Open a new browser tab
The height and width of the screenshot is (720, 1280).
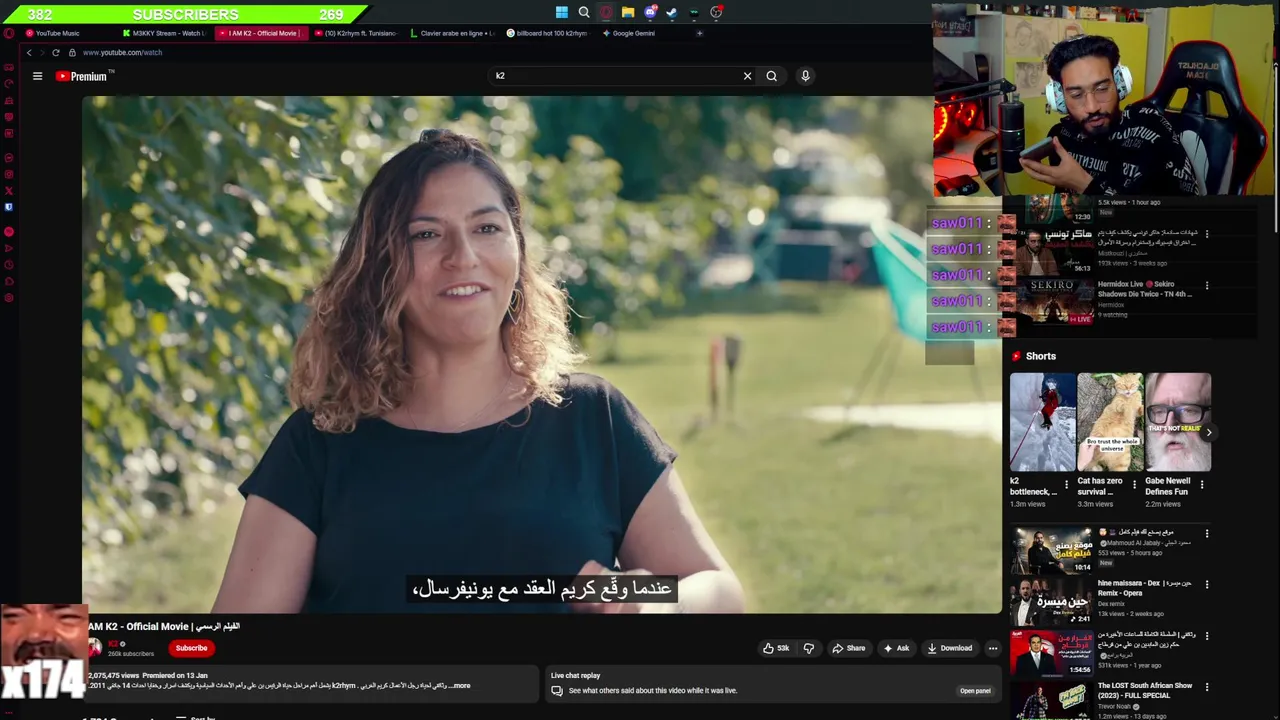coord(699,33)
